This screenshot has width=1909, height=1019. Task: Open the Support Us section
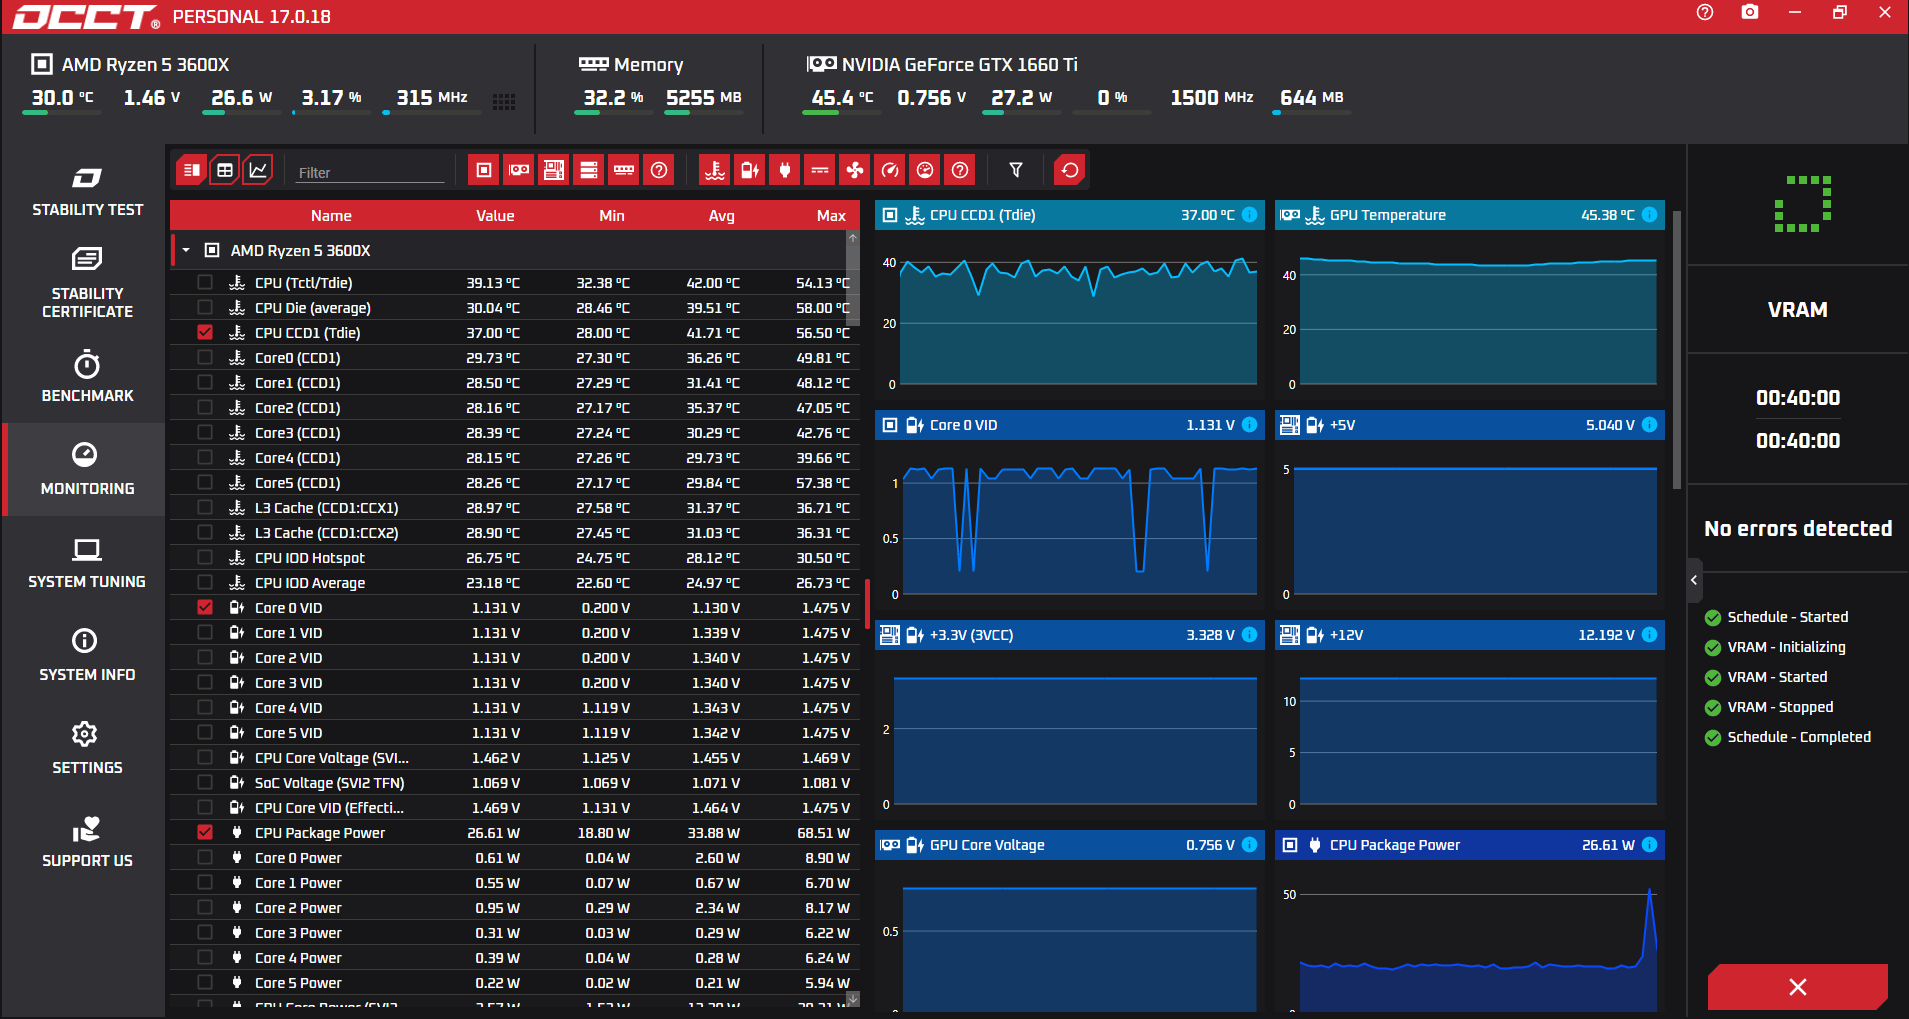pos(87,842)
